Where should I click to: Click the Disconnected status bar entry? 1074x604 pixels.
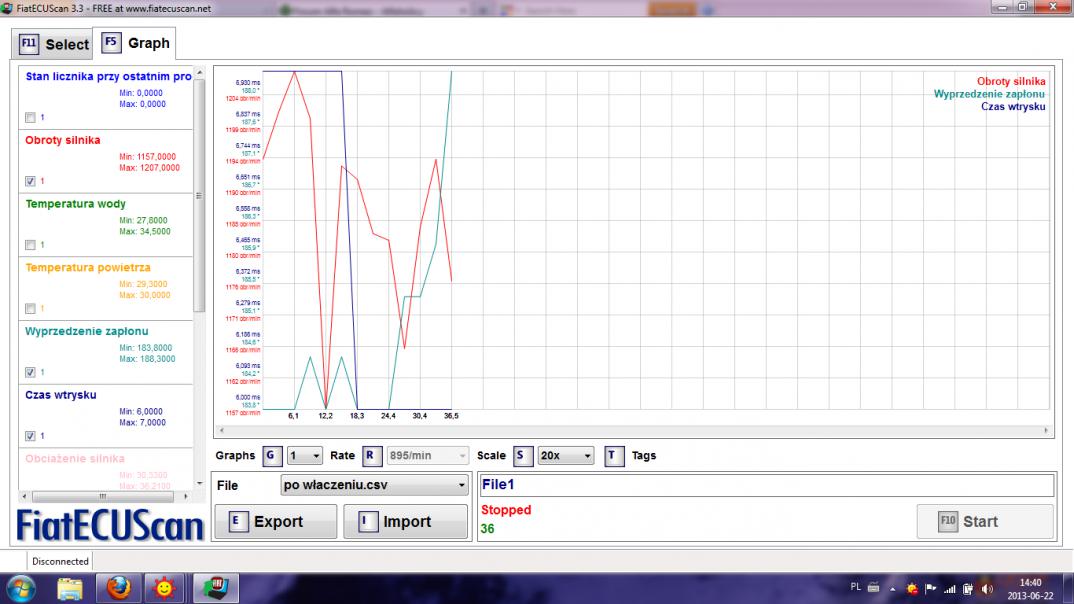coord(60,562)
